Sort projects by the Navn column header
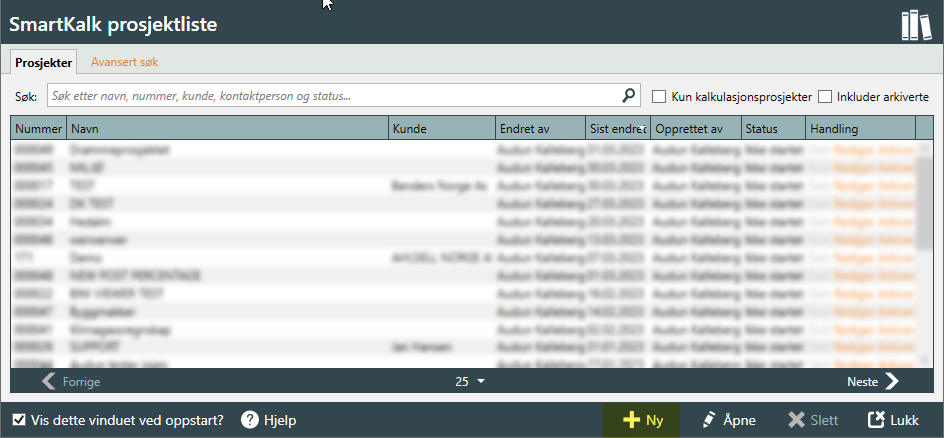The width and height of the screenshot is (944, 438). click(227, 128)
